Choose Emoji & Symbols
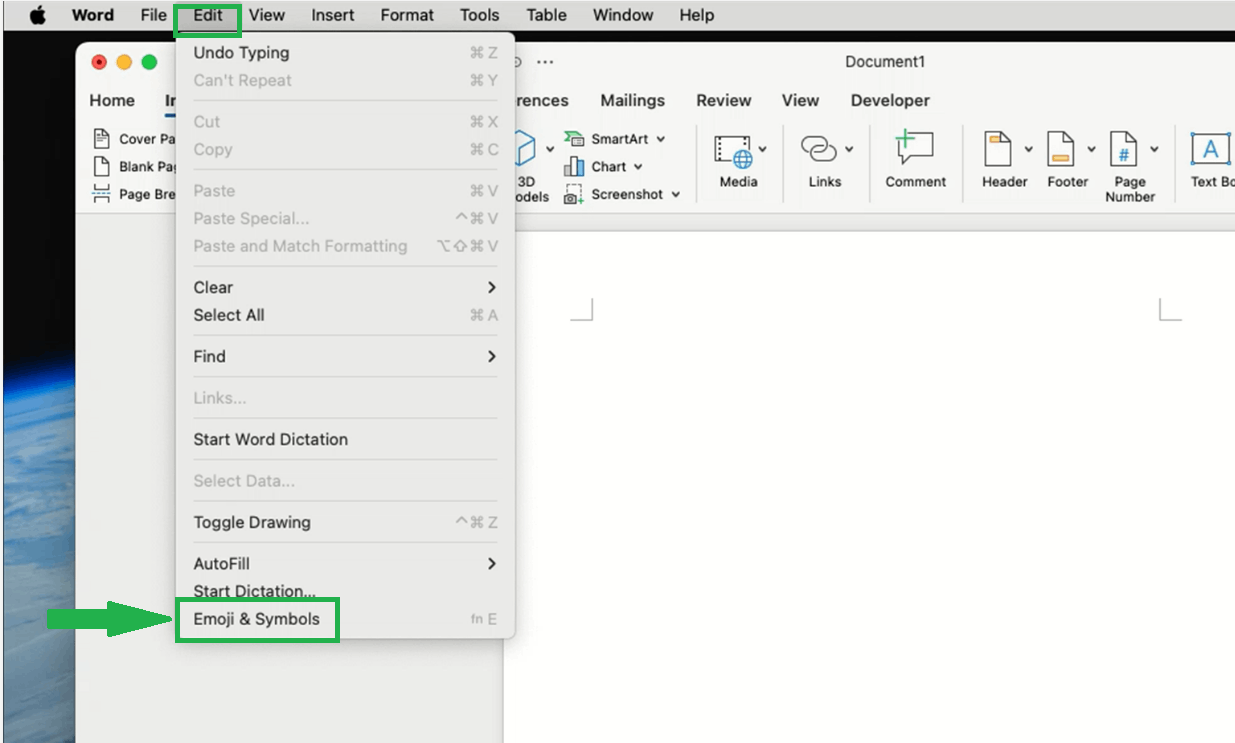Screen dimensions: 1235x743 (345, 619)
